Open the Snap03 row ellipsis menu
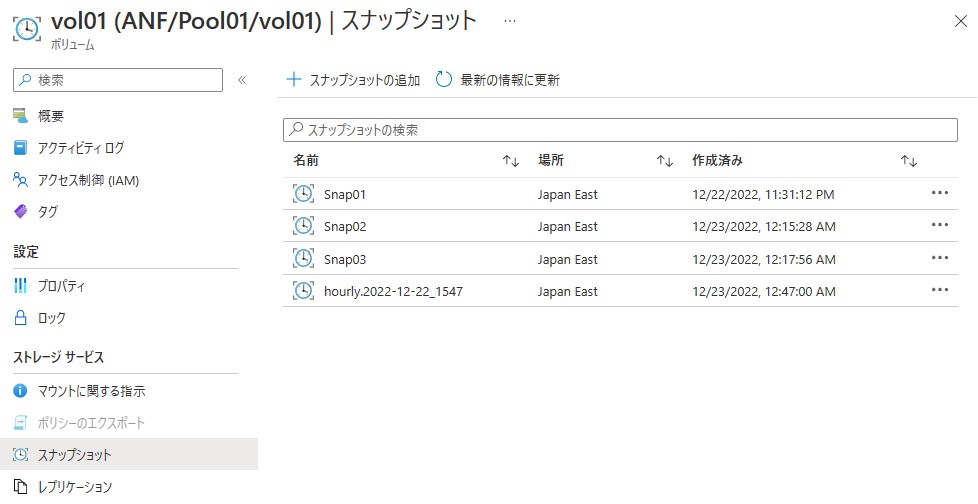Viewport: 978px width, 504px height. tap(940, 258)
